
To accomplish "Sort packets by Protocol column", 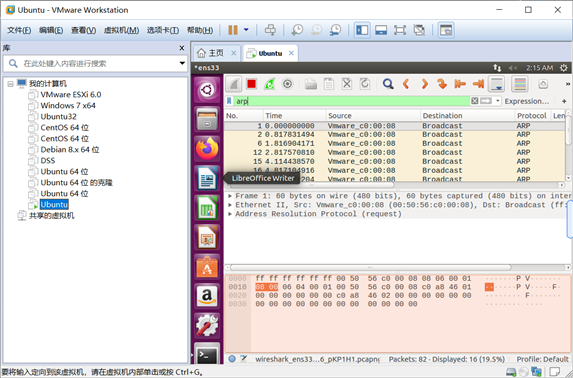I will (x=532, y=116).
